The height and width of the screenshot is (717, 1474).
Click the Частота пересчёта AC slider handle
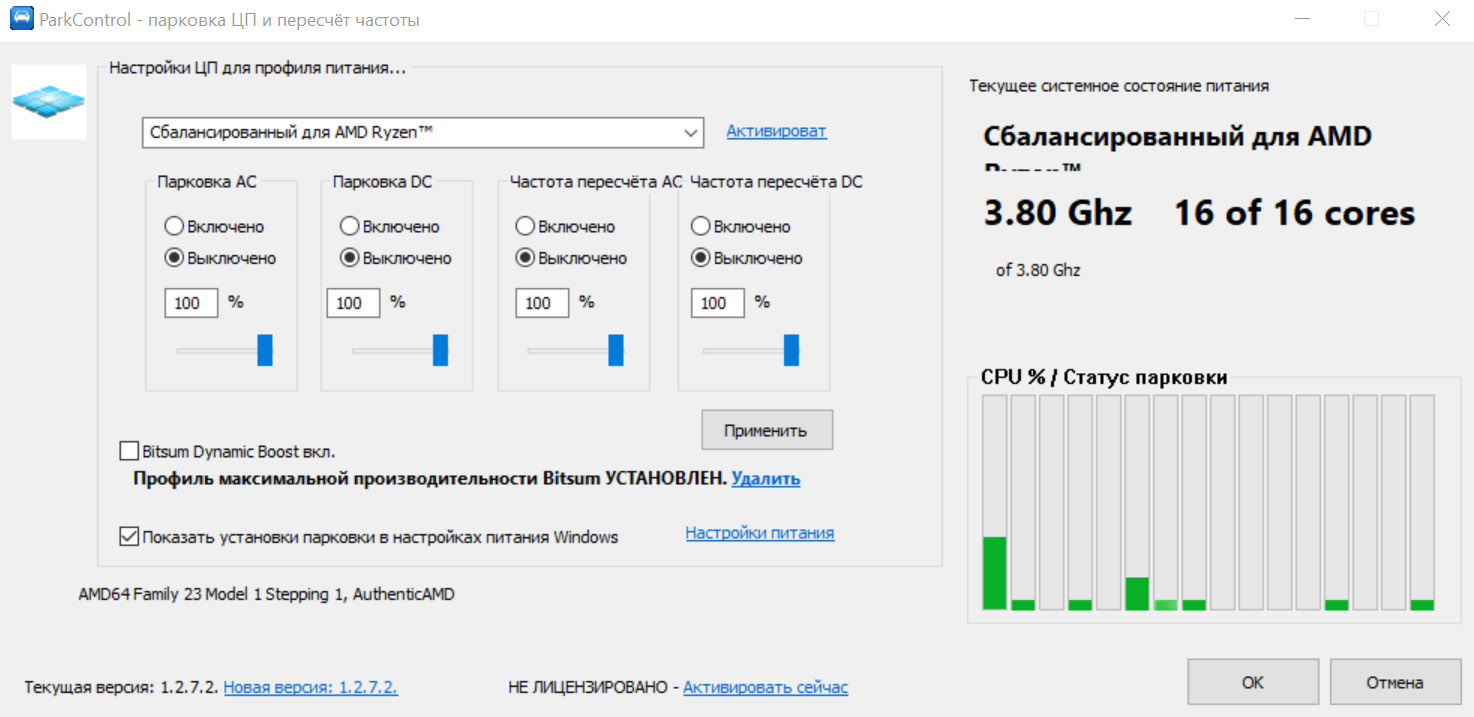616,350
